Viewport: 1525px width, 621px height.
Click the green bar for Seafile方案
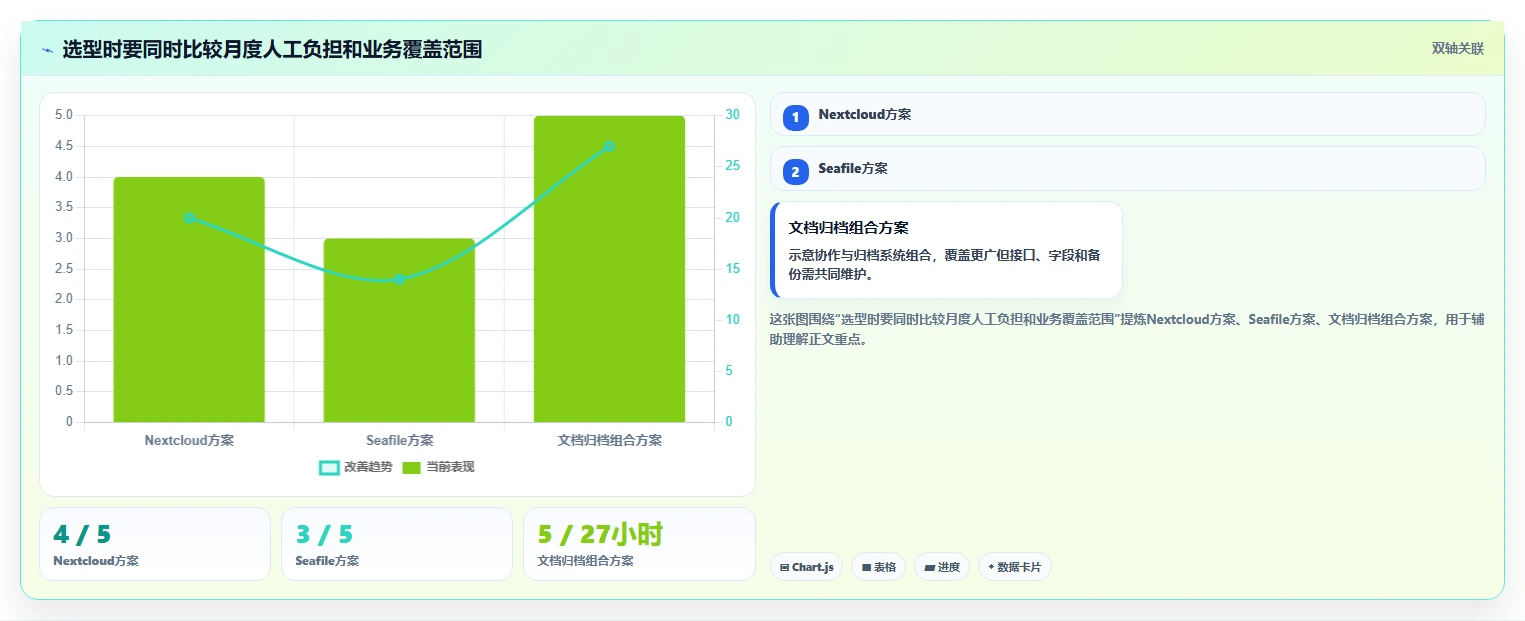point(399,330)
